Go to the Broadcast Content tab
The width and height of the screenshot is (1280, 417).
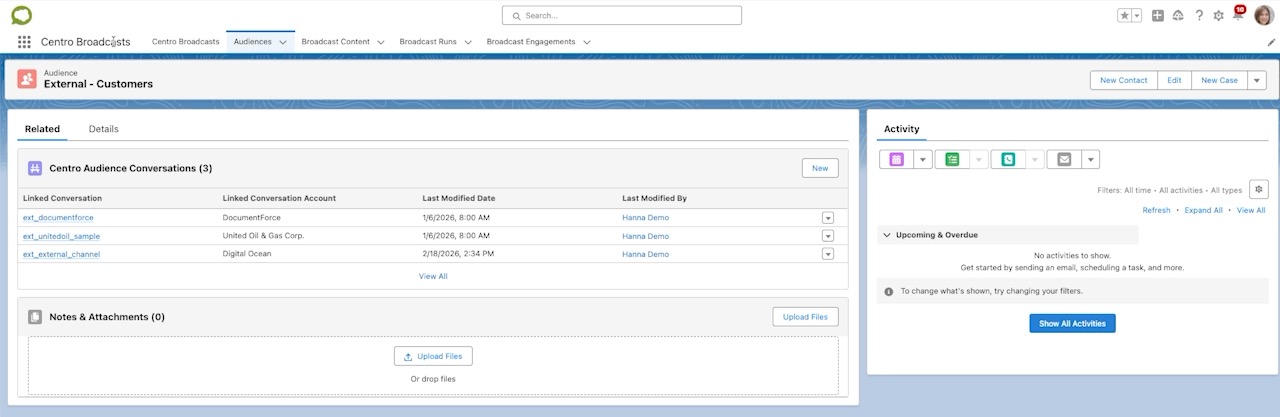click(336, 42)
